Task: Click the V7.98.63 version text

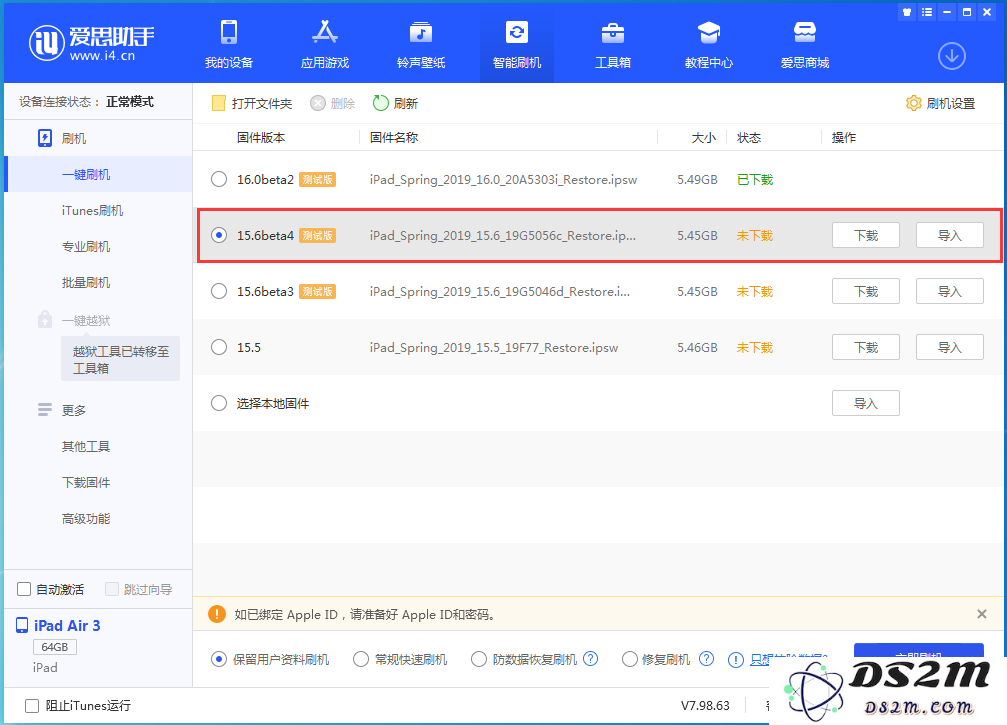Action: (705, 705)
